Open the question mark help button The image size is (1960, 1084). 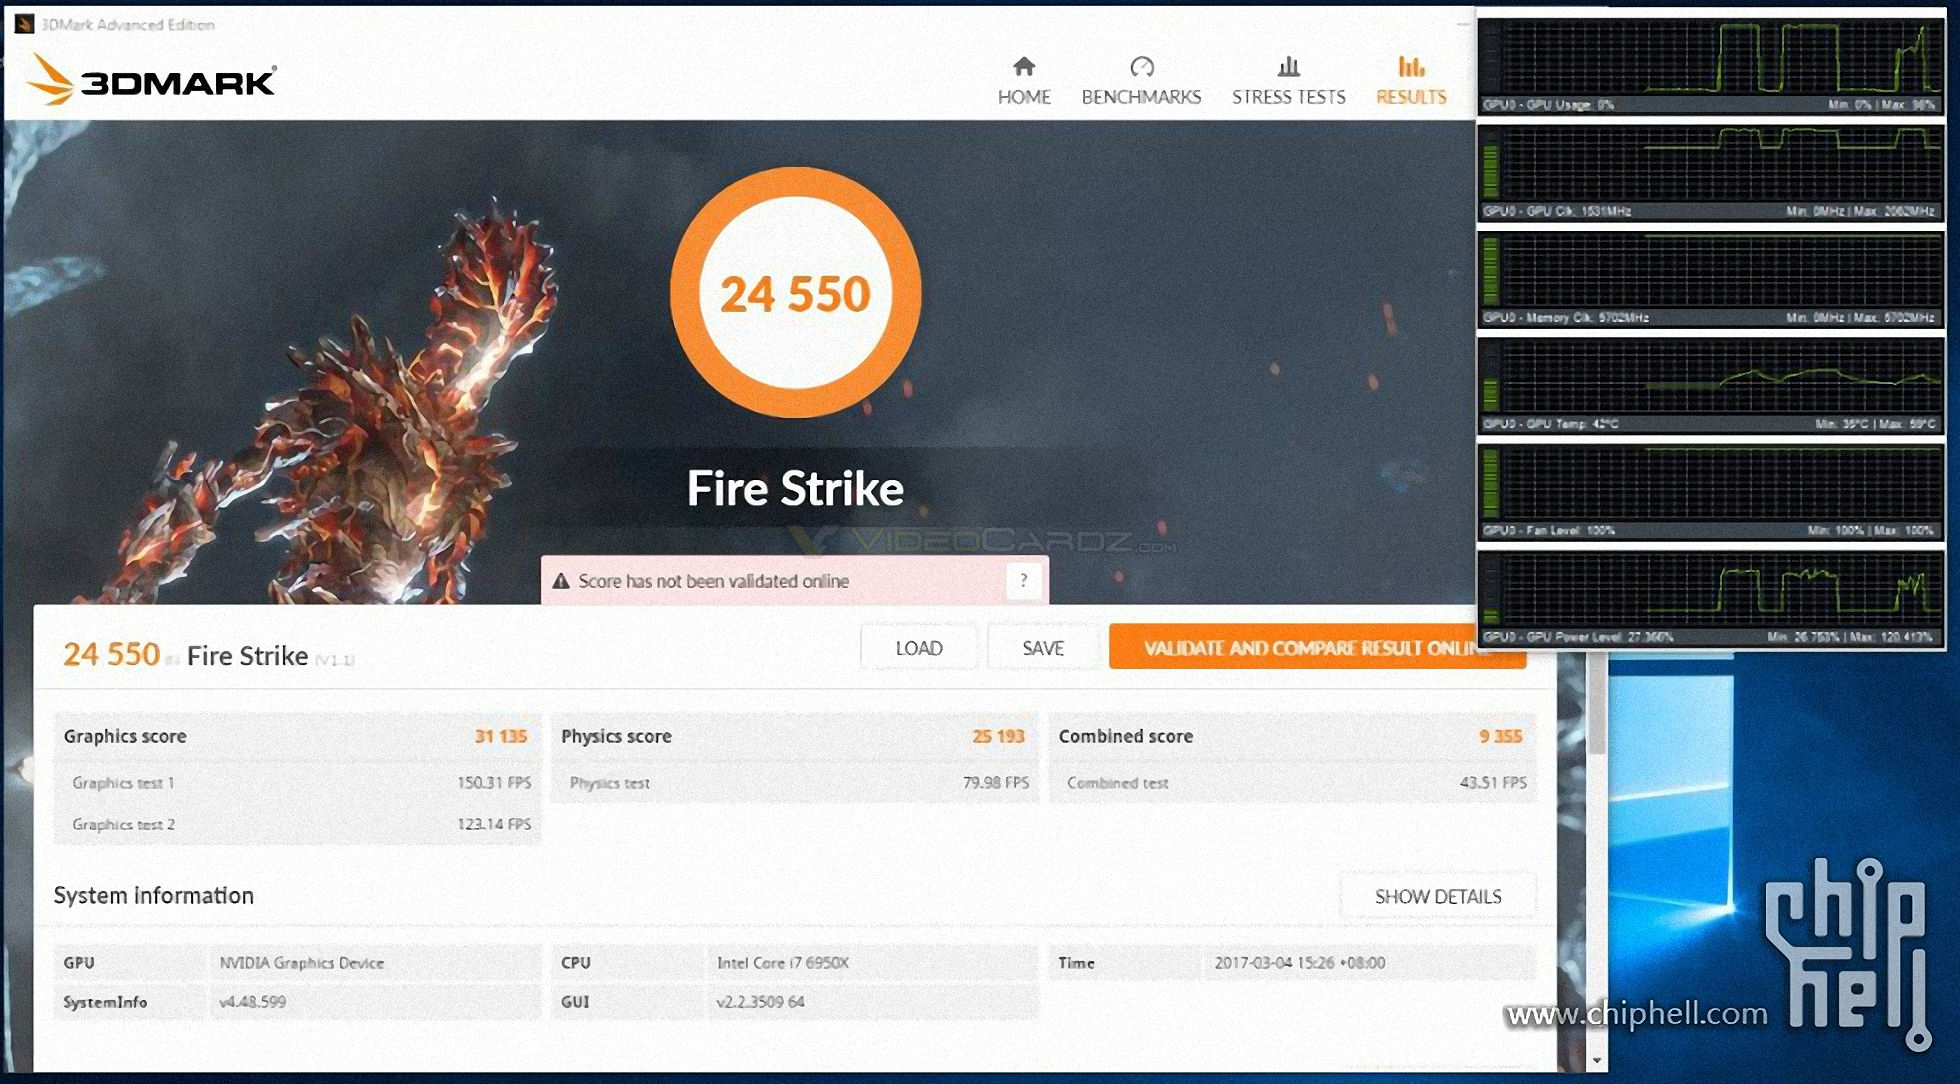click(x=1023, y=580)
